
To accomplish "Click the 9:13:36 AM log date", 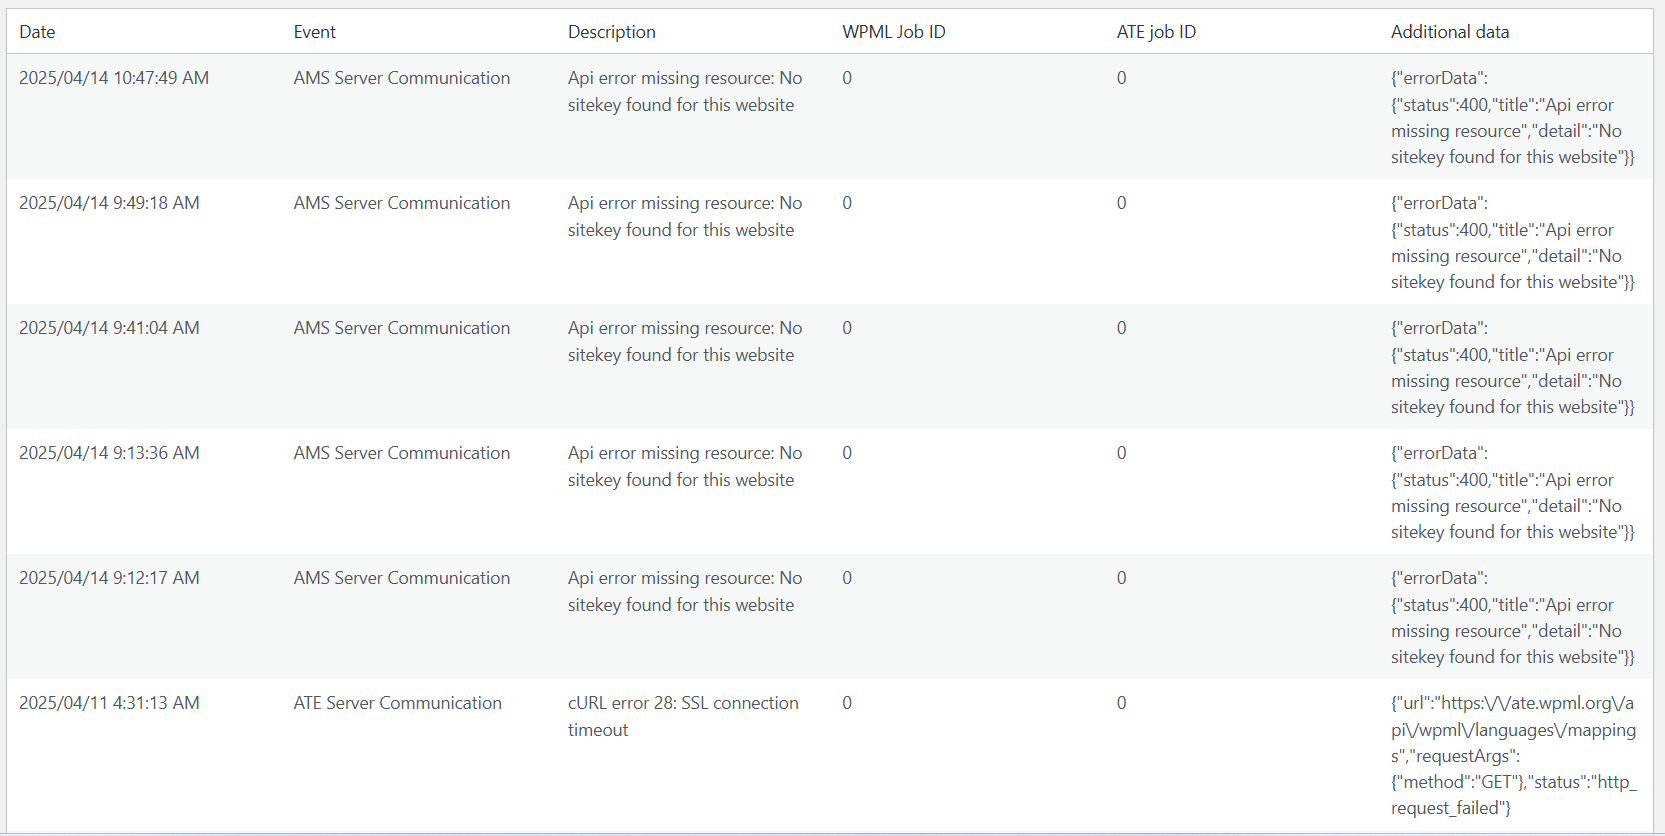I will pyautogui.click(x=109, y=453).
